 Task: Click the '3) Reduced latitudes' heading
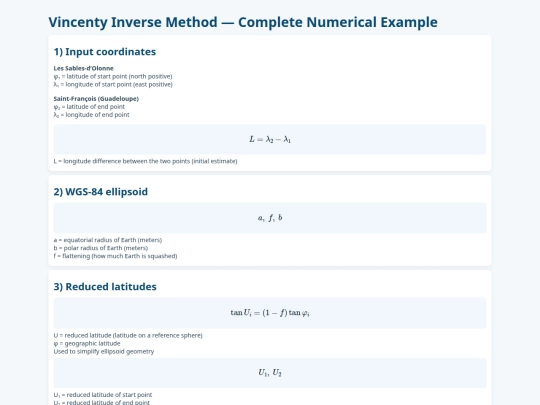pyautogui.click(x=105, y=287)
